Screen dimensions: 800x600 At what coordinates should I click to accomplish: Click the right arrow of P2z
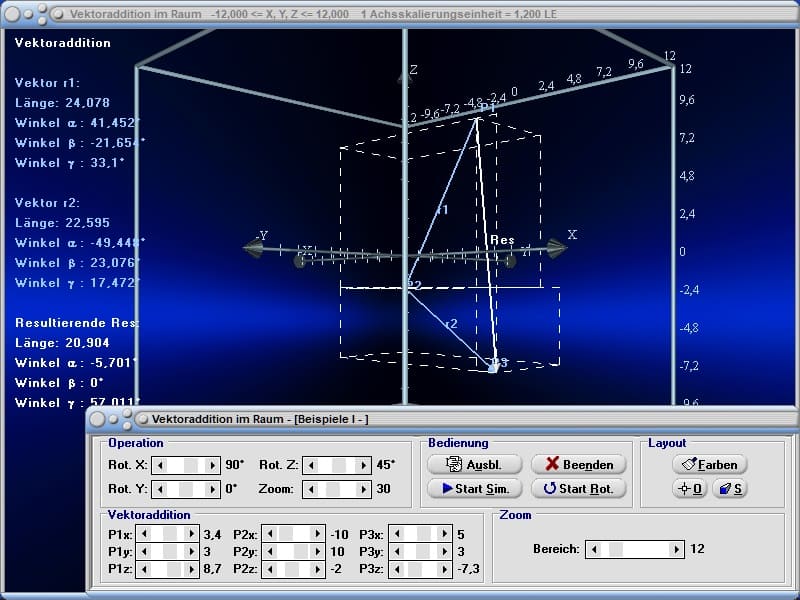click(317, 569)
